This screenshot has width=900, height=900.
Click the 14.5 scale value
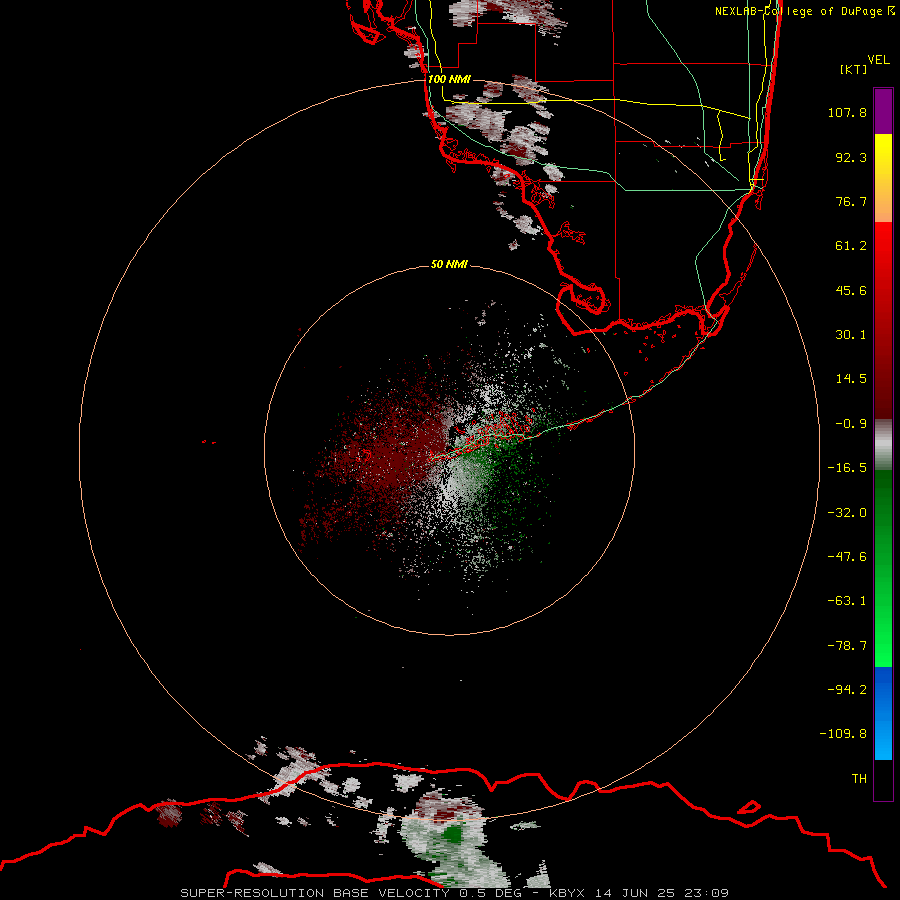click(x=851, y=379)
